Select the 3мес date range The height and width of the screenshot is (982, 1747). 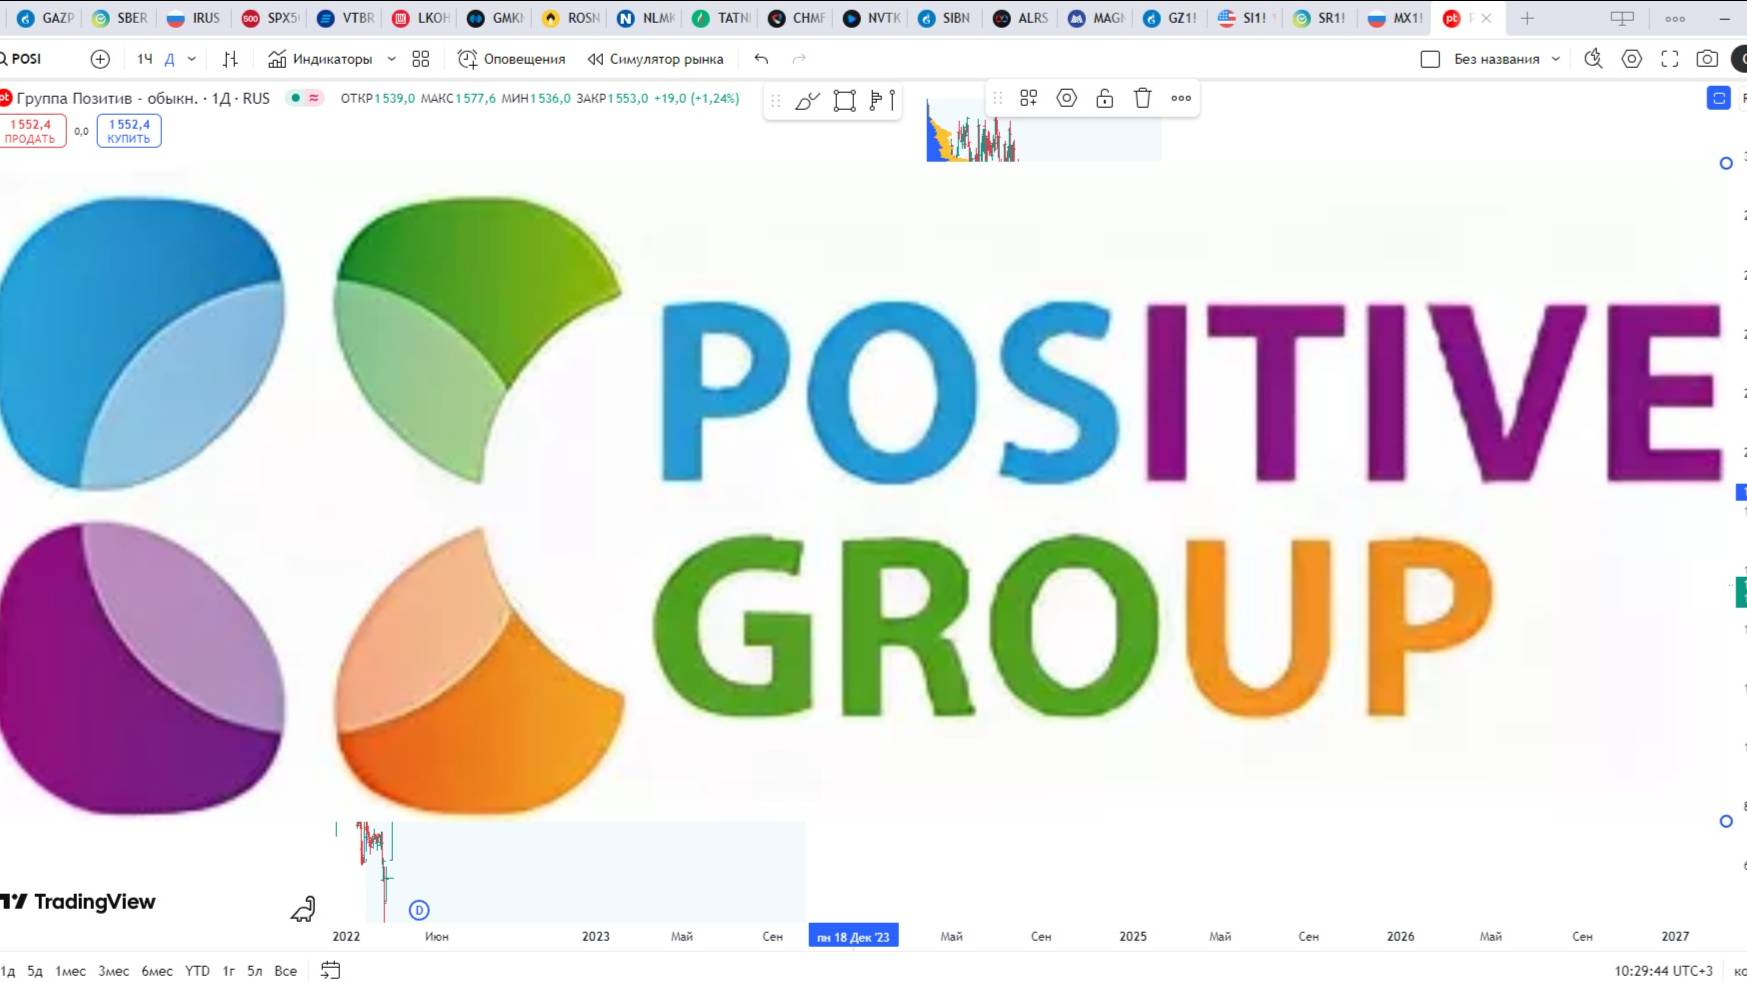(x=114, y=971)
